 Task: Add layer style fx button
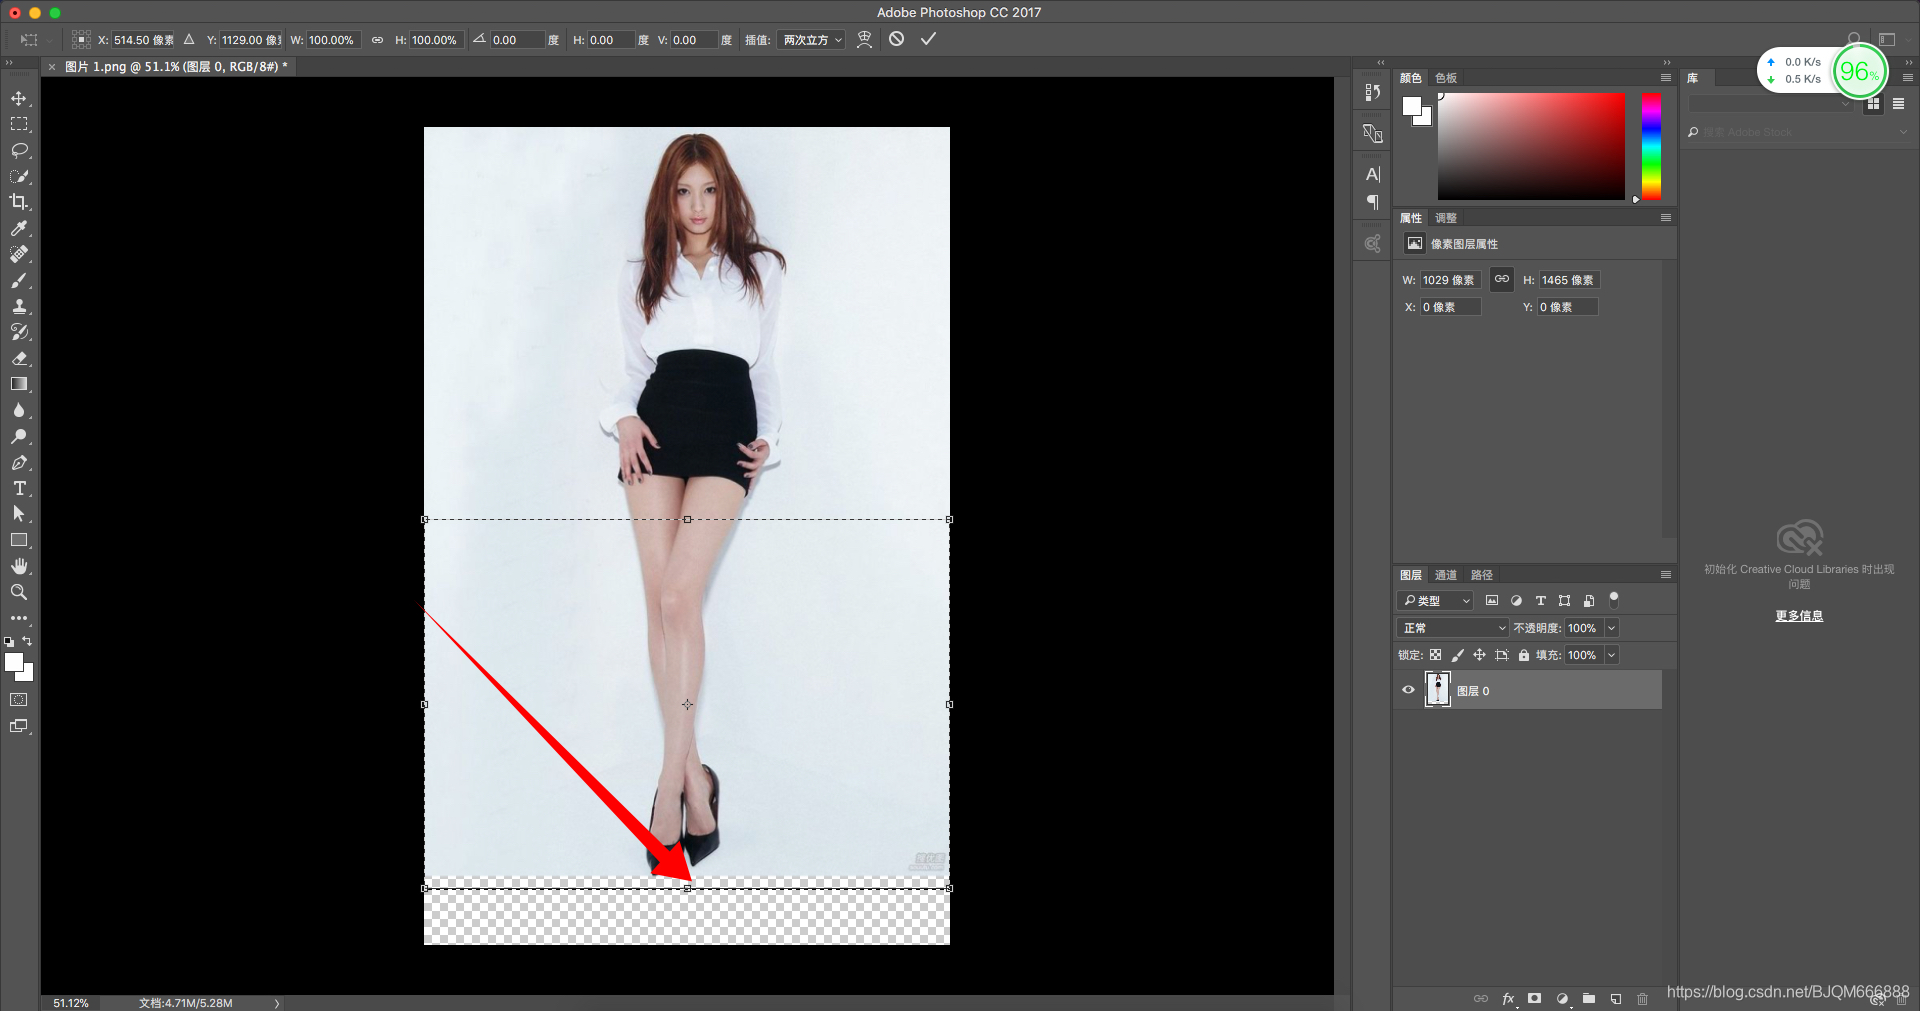1508,999
